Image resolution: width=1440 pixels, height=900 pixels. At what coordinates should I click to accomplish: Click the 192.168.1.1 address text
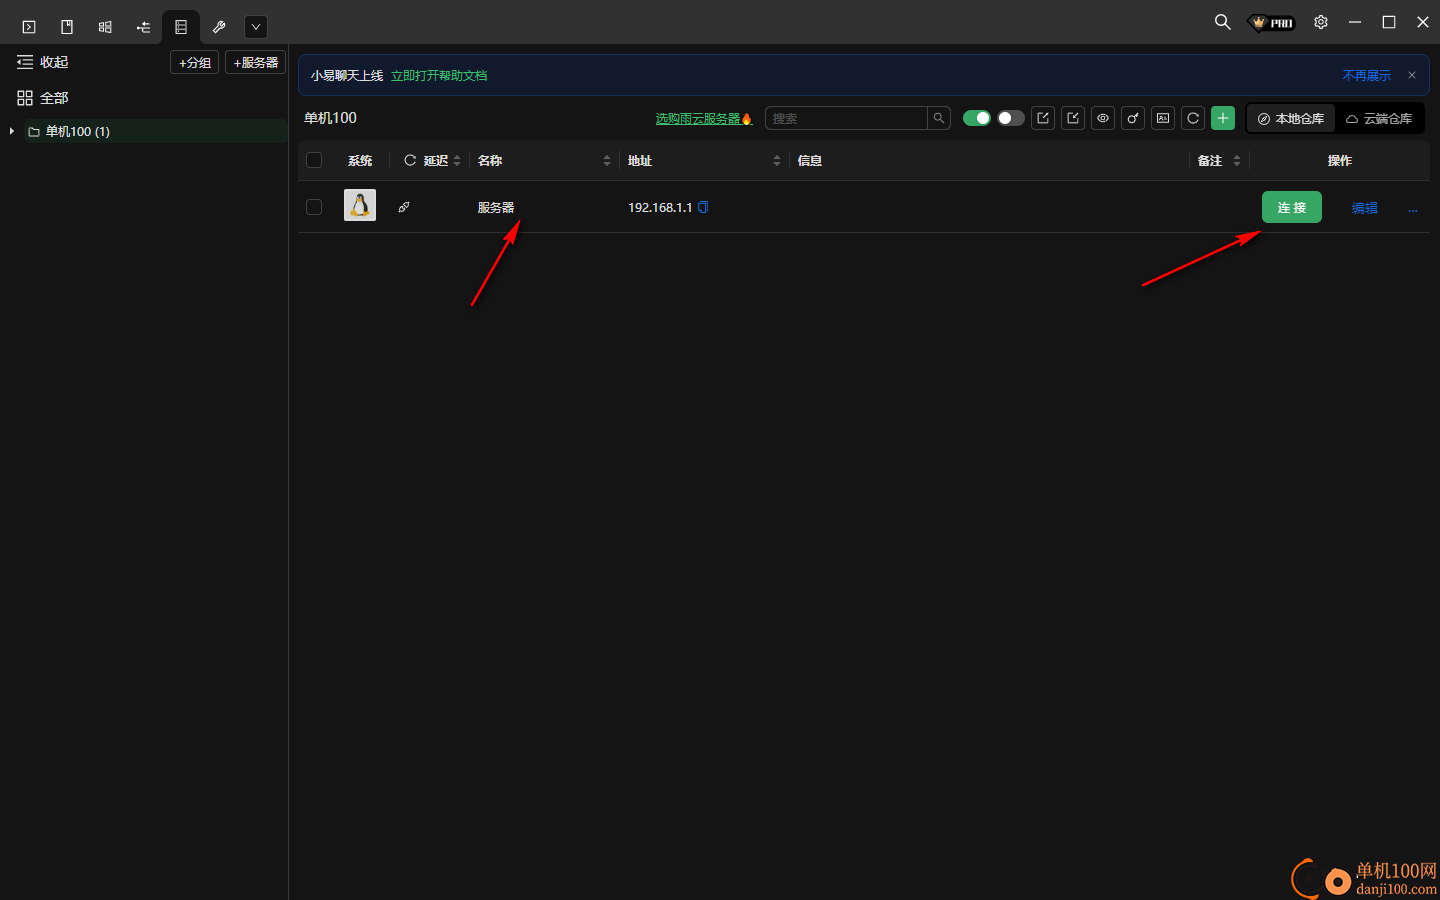(660, 207)
